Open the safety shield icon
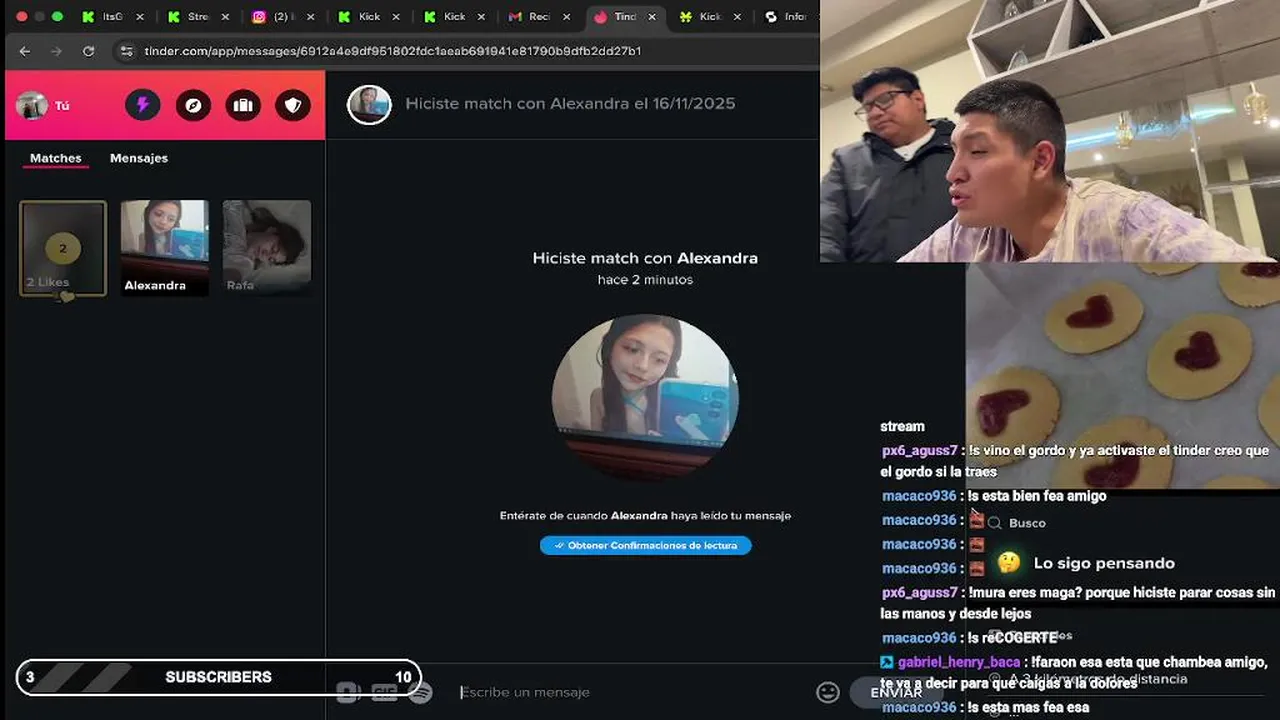The width and height of the screenshot is (1280, 720). coord(293,105)
